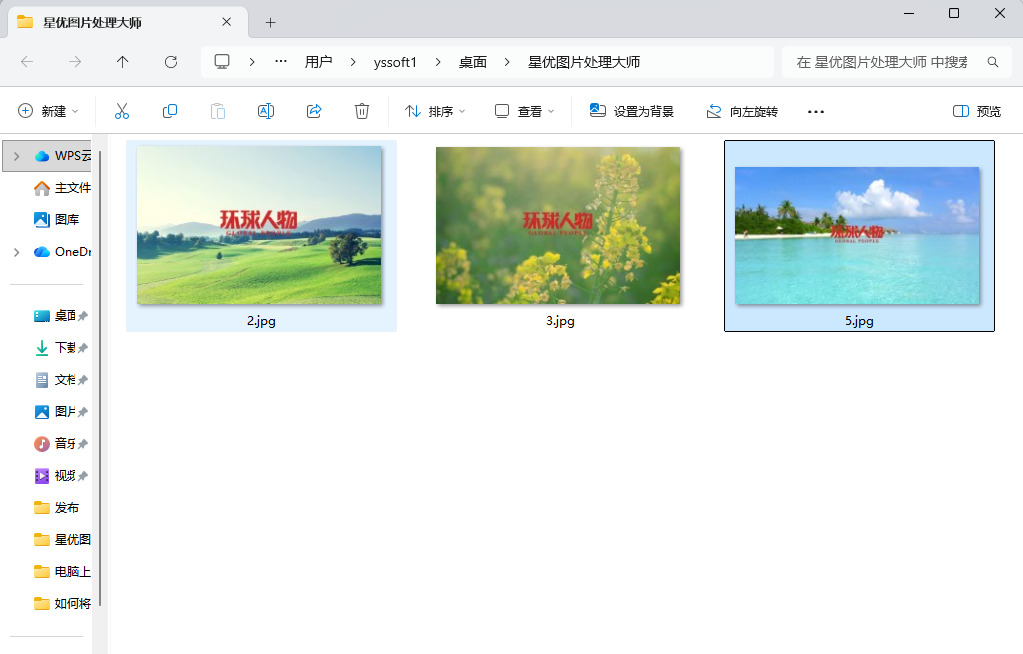Screen dimensions: 1023x654
Task: Expand the OneDrive tree node
Action: click(16, 252)
